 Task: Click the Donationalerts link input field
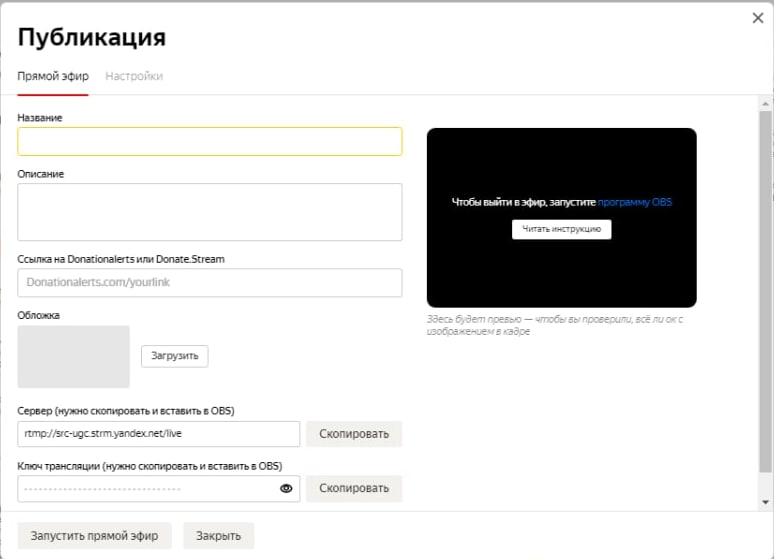[x=210, y=282]
